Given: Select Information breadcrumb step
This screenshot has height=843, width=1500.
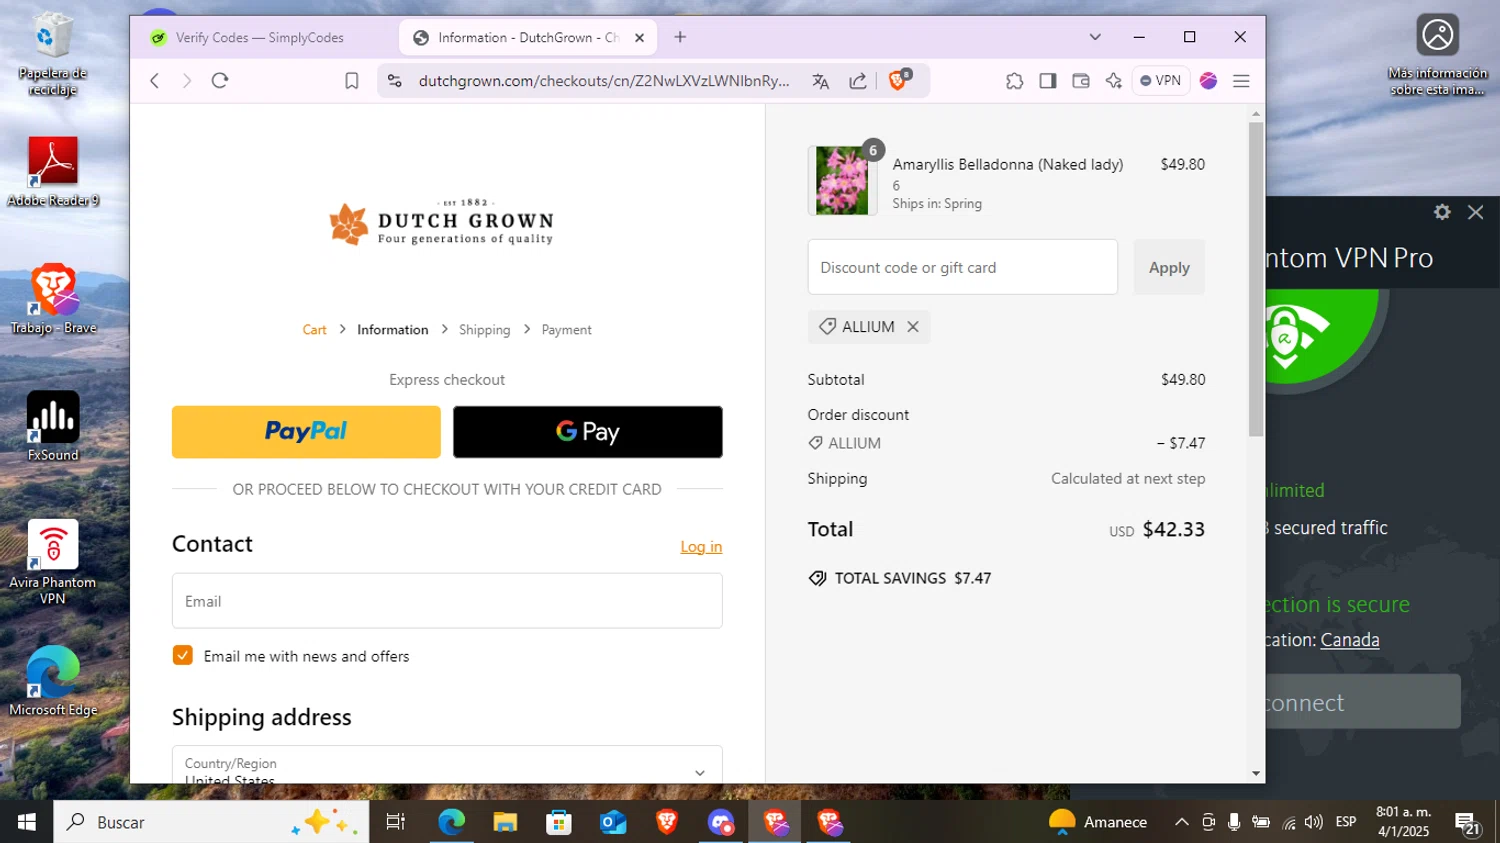Looking at the screenshot, I should tap(392, 330).
